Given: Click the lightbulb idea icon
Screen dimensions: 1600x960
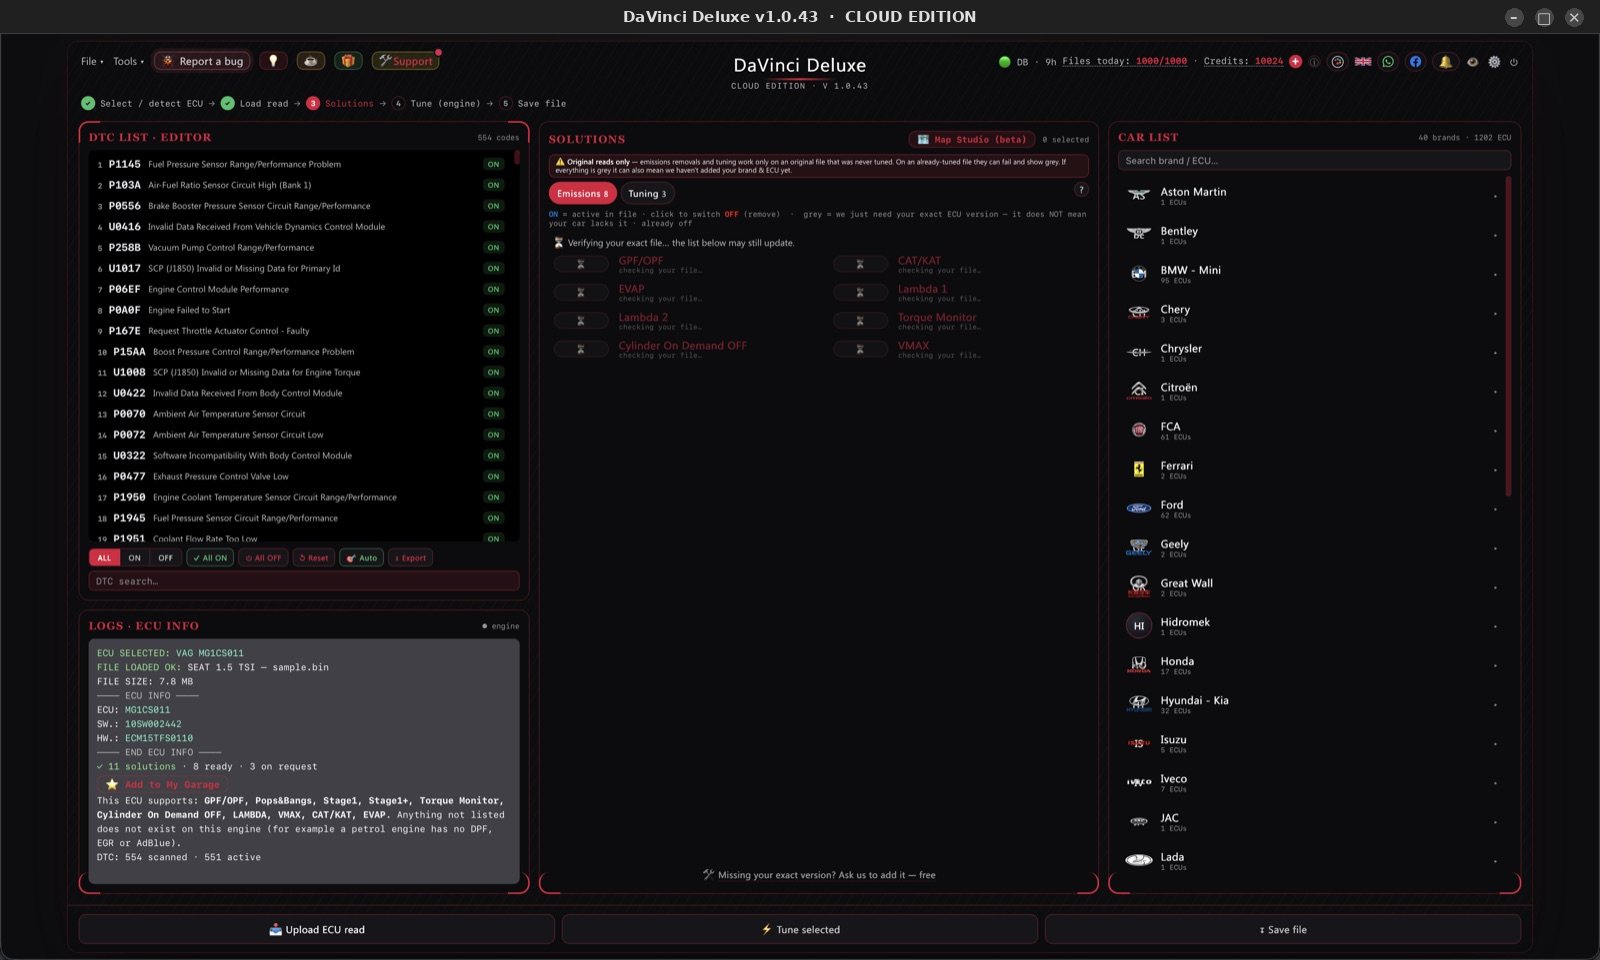Looking at the screenshot, I should [273, 61].
